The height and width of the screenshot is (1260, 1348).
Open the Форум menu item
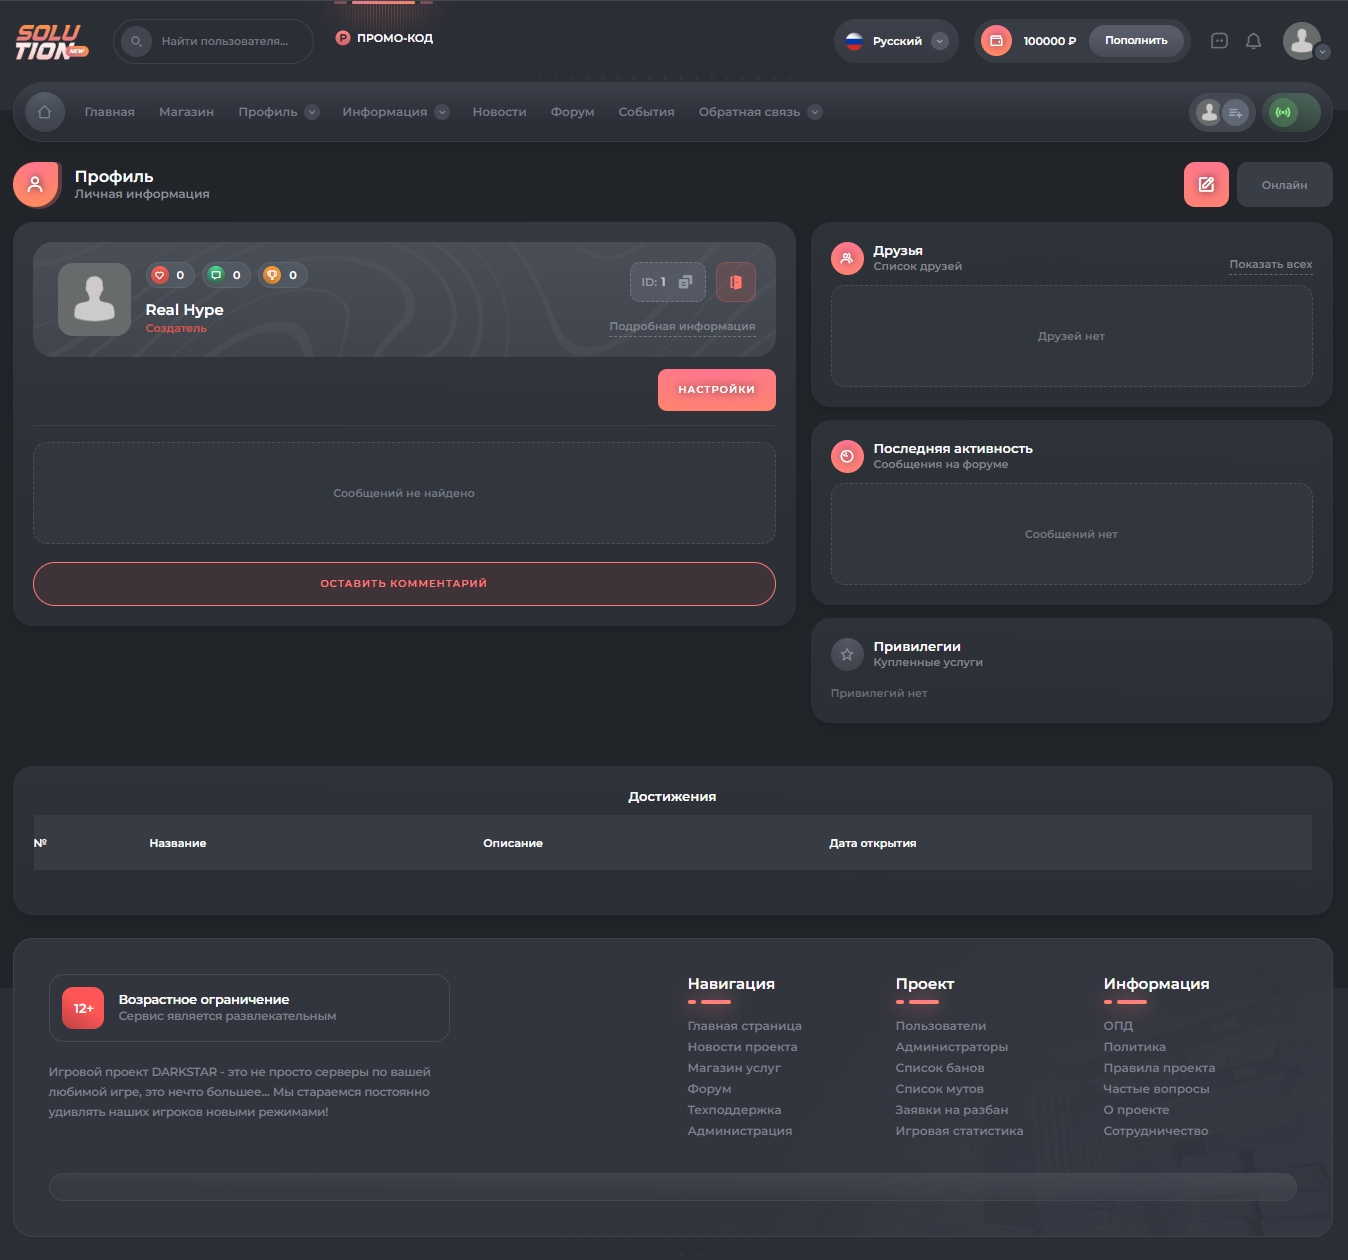572,112
